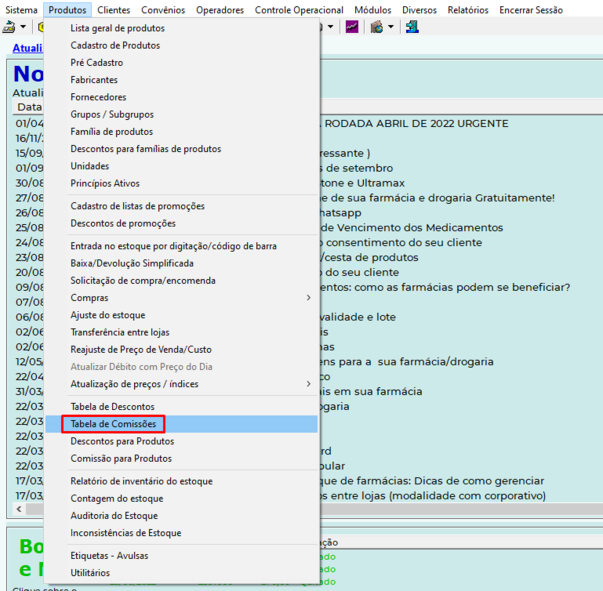The width and height of the screenshot is (603, 591).
Task: Select Reajuste de Preço de Venda/Custo
Action: coord(182,350)
